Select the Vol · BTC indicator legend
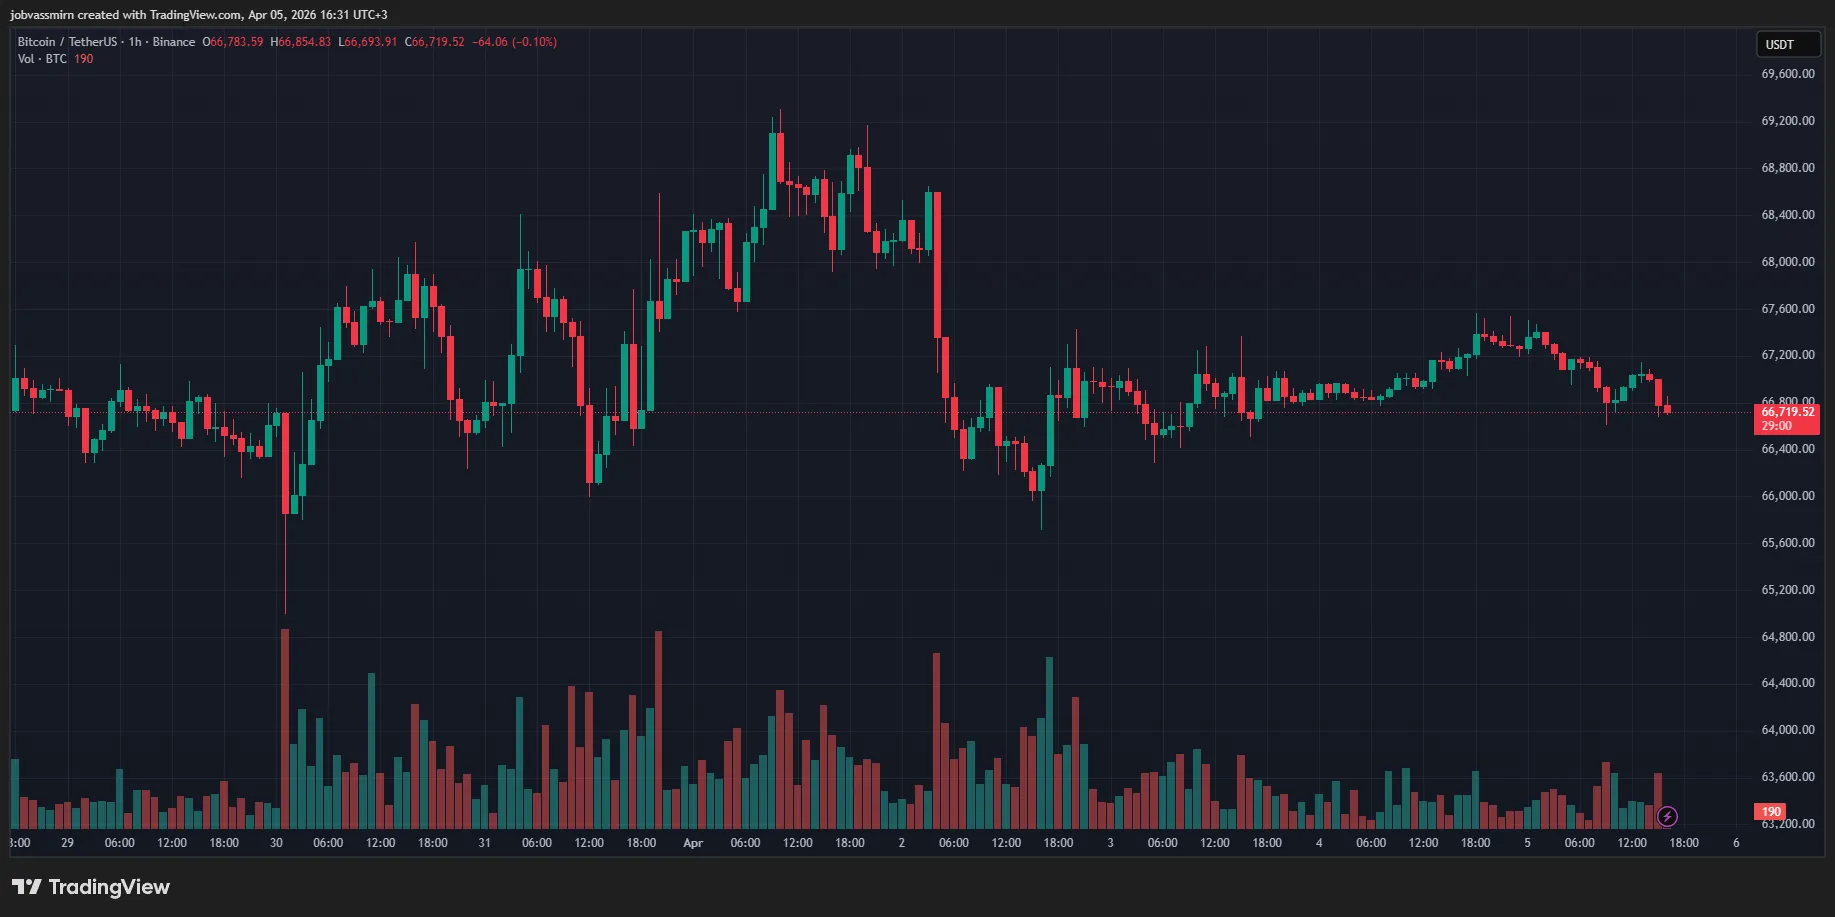1835x917 pixels. coord(42,59)
